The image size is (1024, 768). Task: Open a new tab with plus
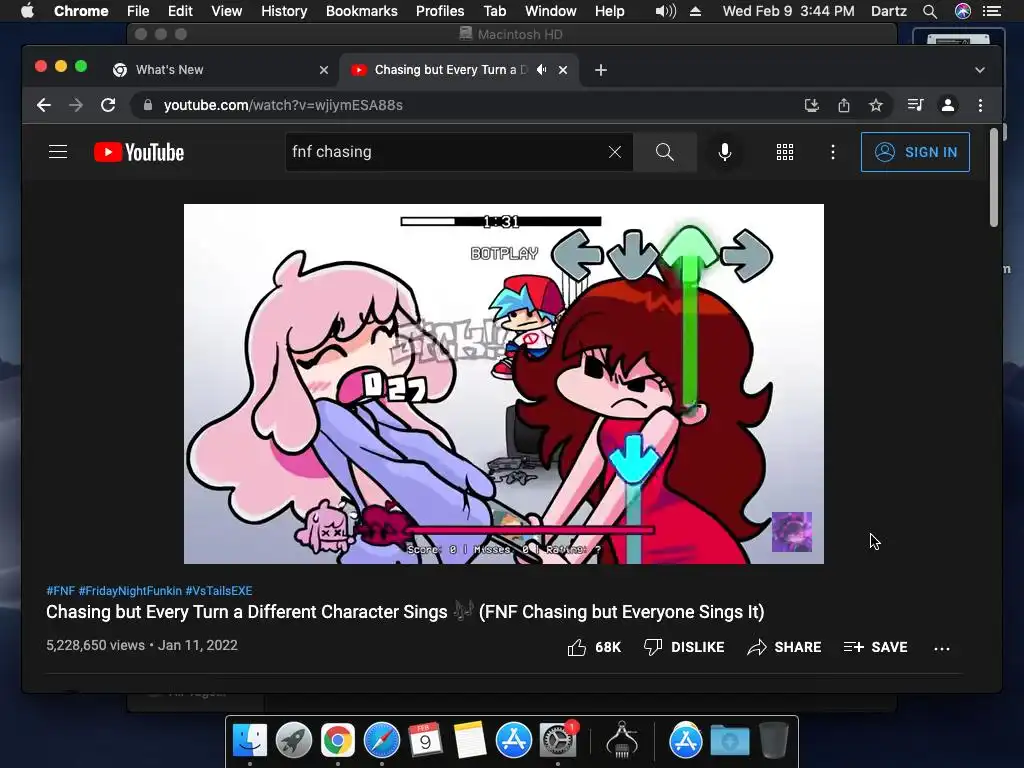tap(601, 70)
